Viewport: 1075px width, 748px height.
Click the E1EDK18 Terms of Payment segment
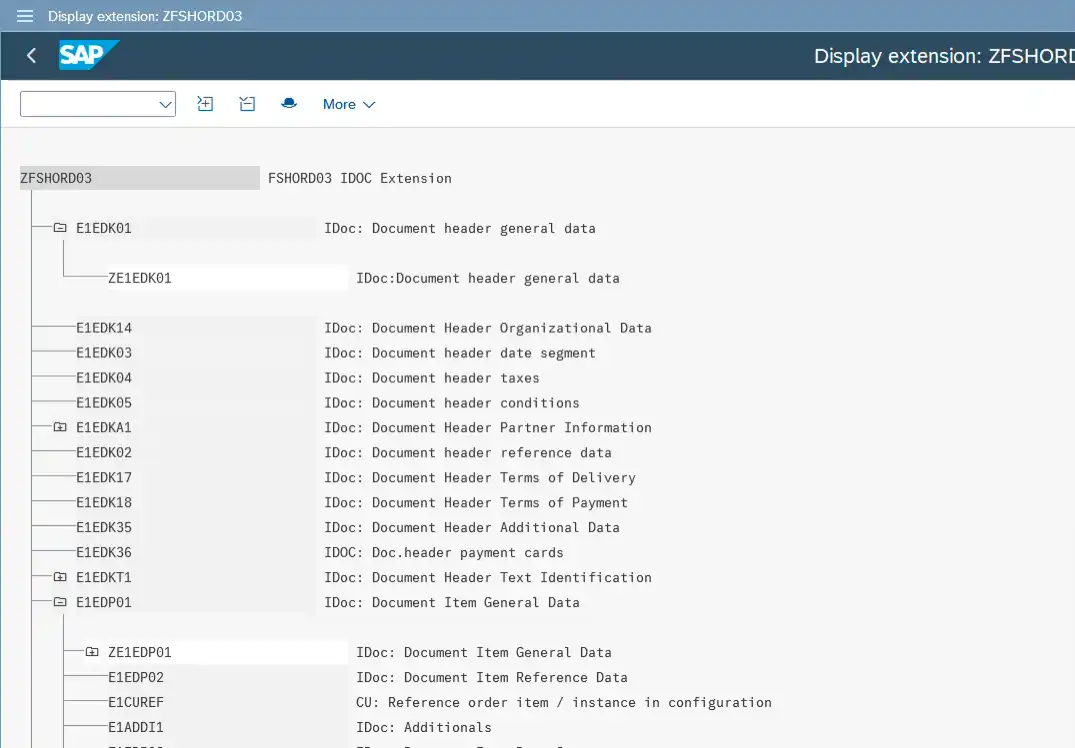(x=104, y=503)
